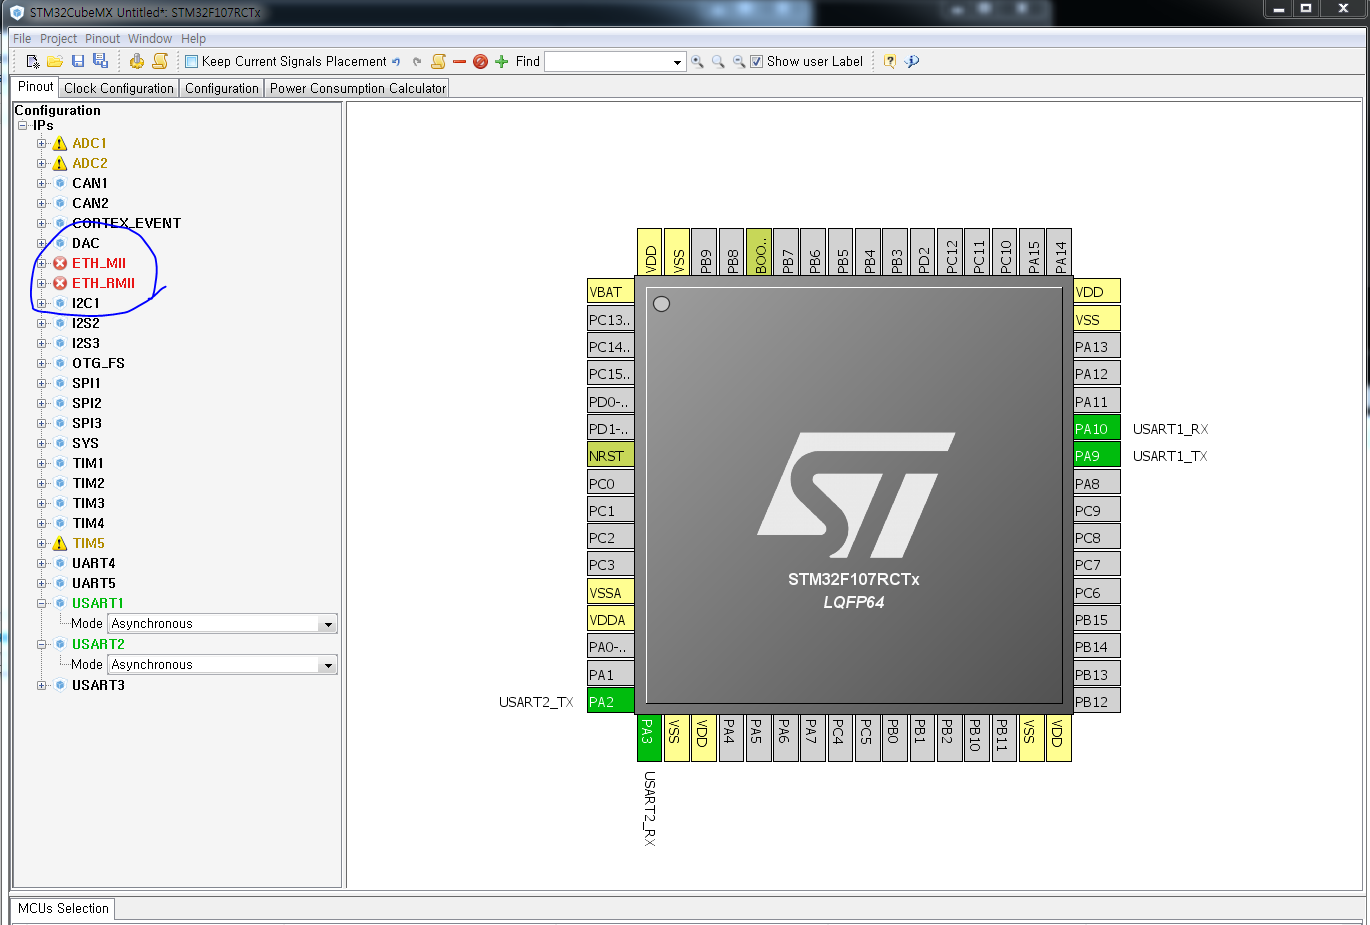
Task: Click the zoom in magnifier icon
Action: point(697,62)
